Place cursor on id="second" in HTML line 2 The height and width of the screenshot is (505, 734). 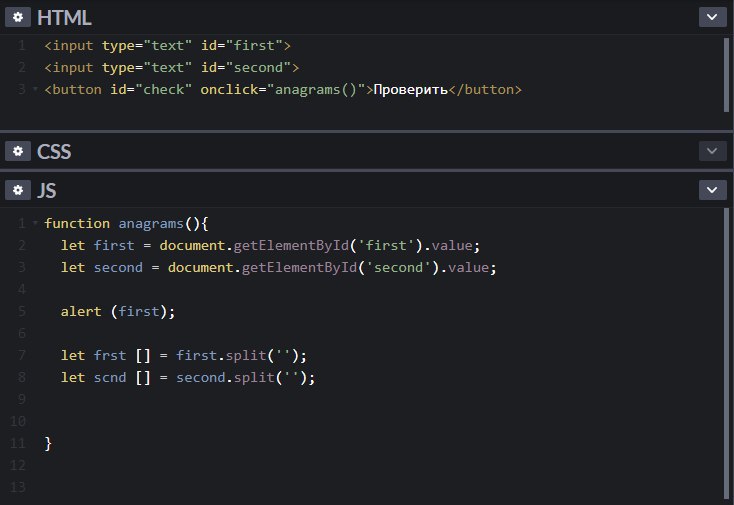pos(246,67)
